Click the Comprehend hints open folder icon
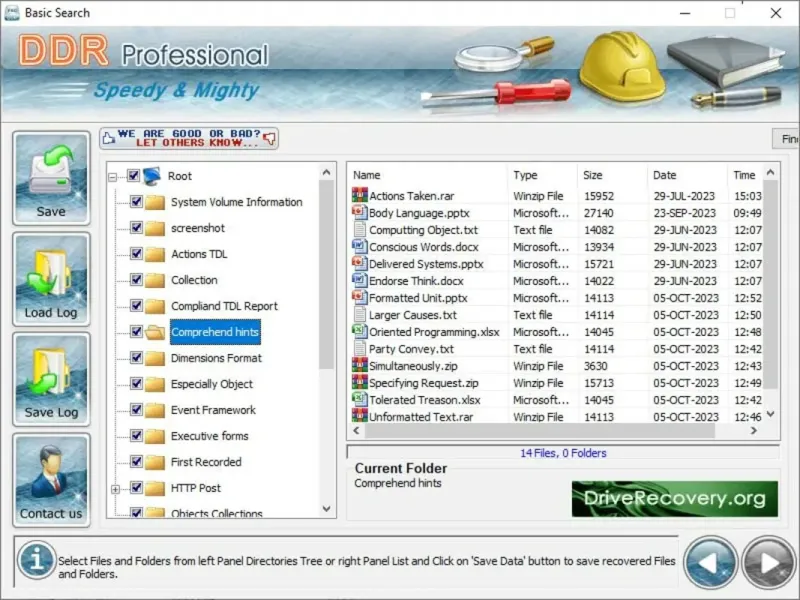The width and height of the screenshot is (800, 600). (155, 332)
